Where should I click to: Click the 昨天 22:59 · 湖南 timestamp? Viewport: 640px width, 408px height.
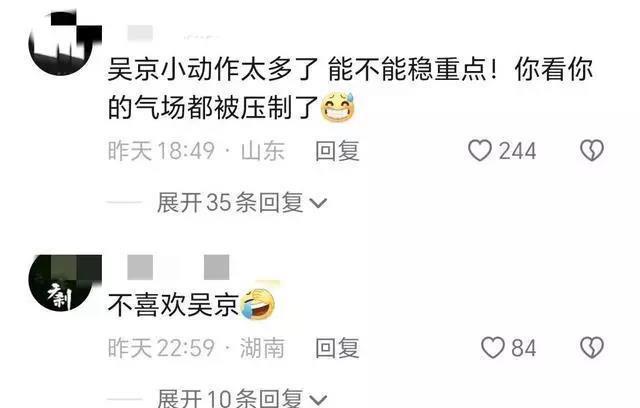196,348
